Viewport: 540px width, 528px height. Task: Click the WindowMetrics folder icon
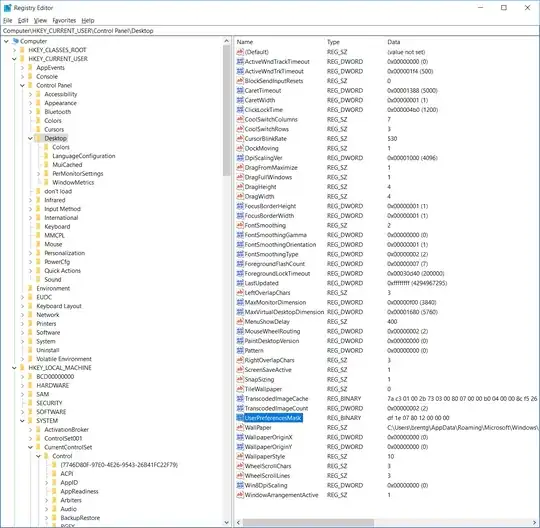pos(47,183)
